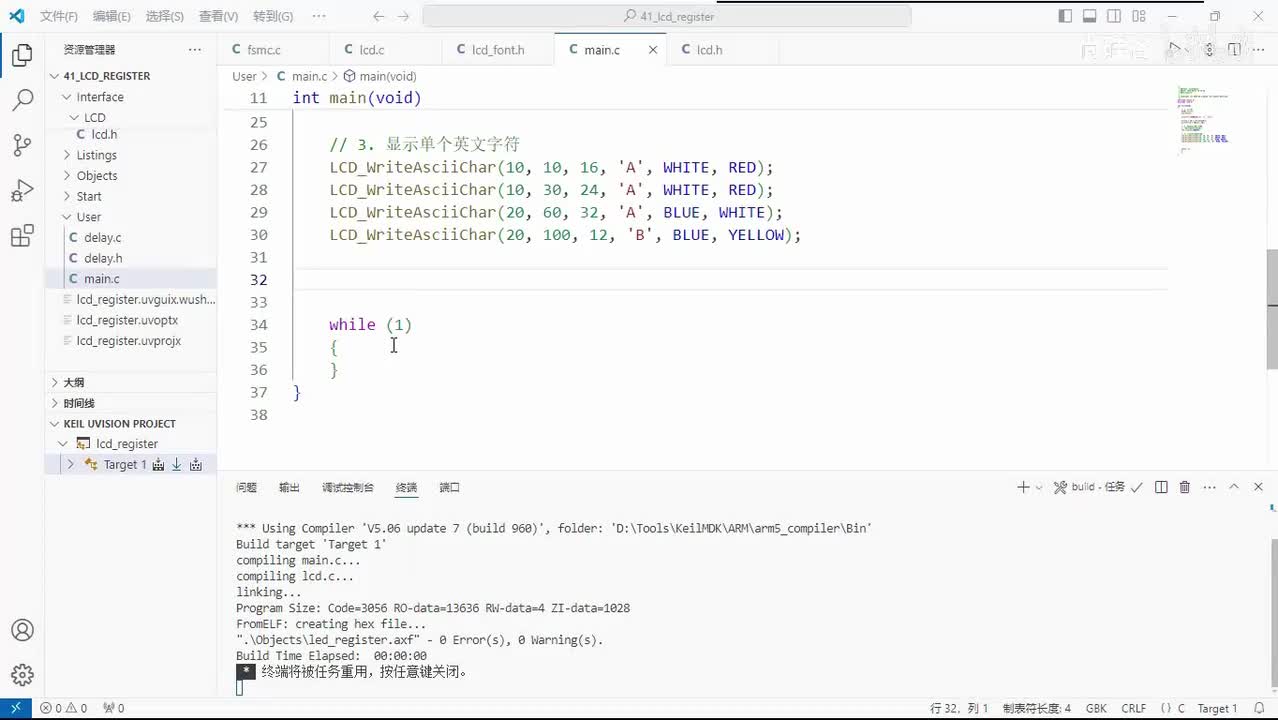Open new terminal launch profile dropdown

pyautogui.click(x=1039, y=487)
